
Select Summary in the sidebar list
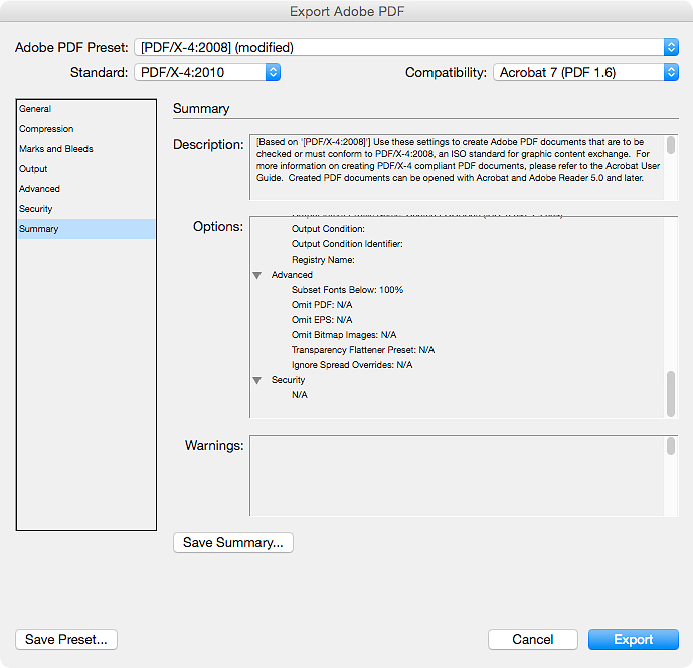86,229
